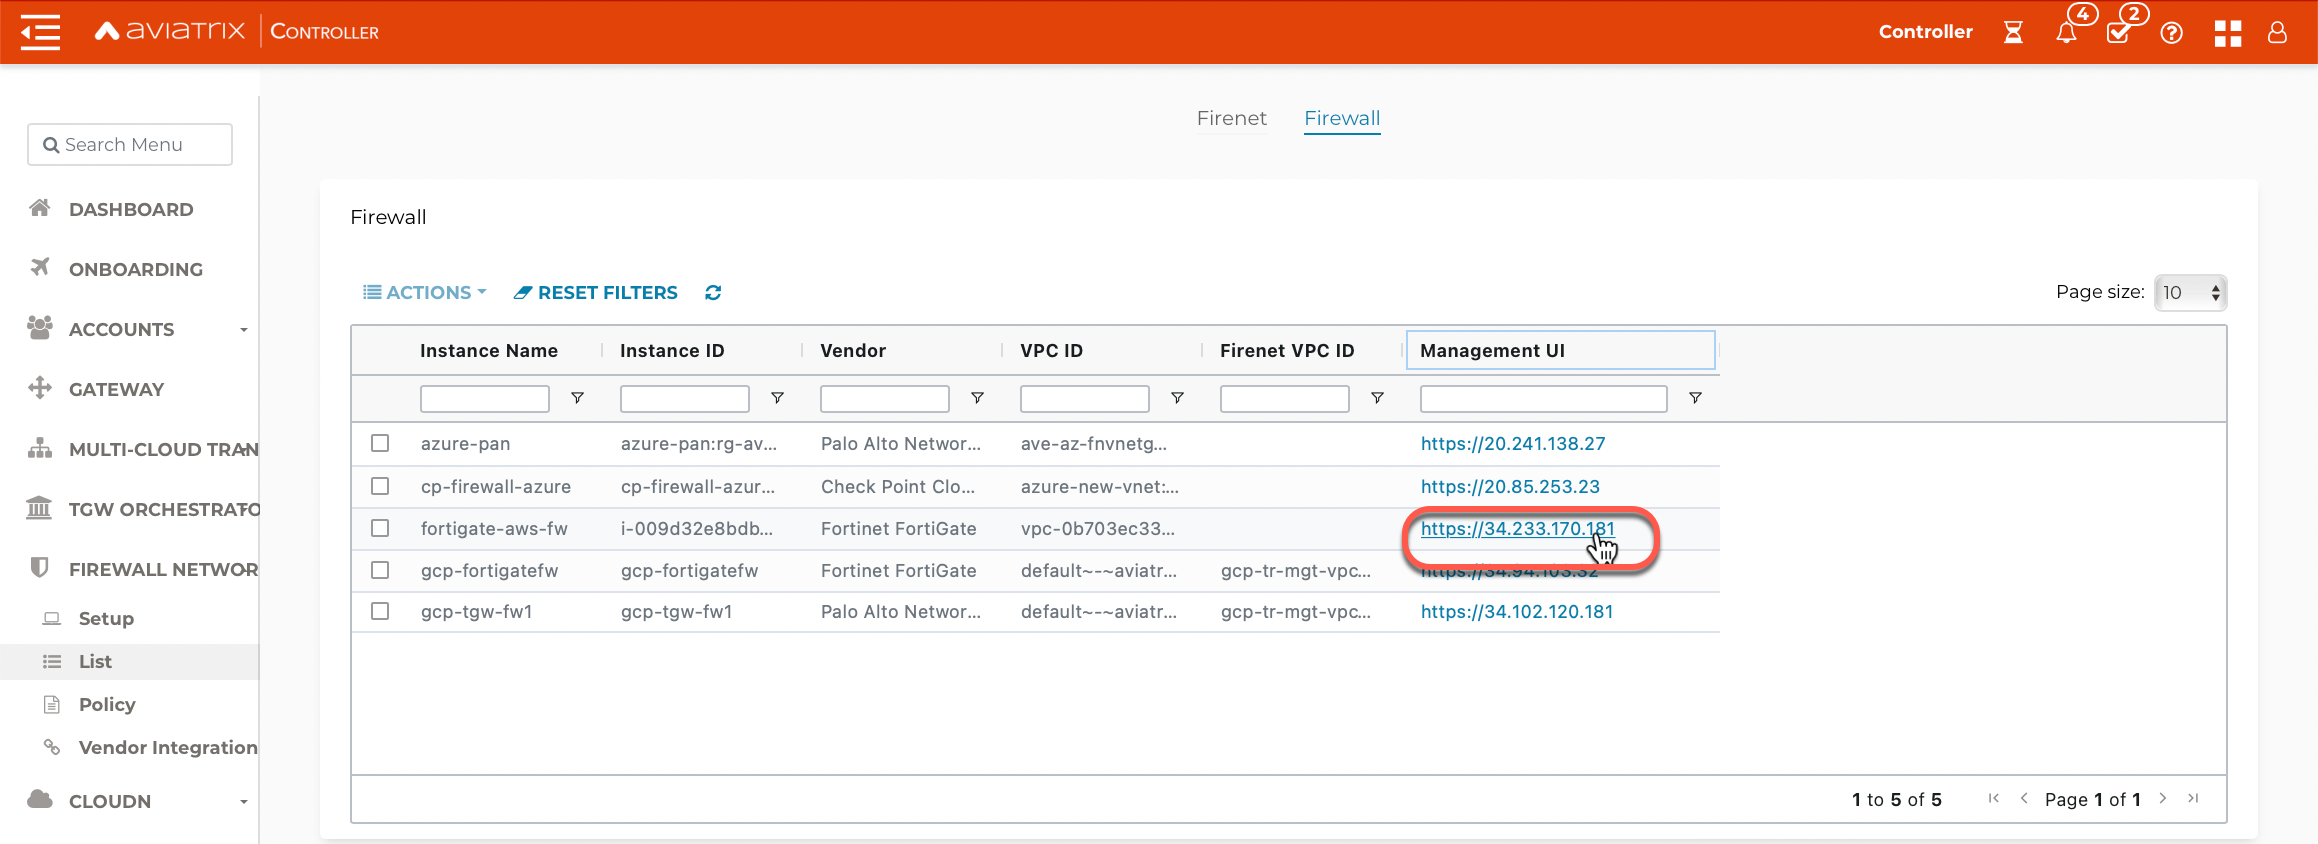Screen dimensions: 2318x844
Task: Expand the Accounts sidebar menu
Action: pos(138,329)
